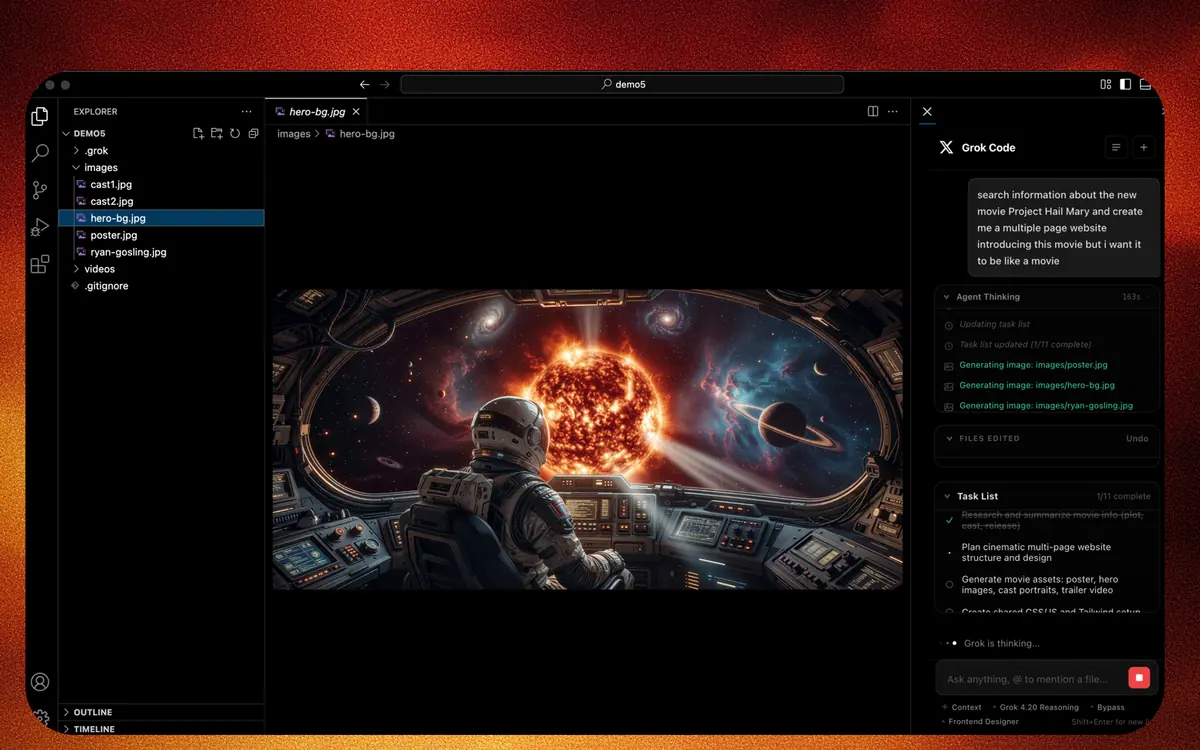Viewport: 1200px width, 750px height.
Task: Click the customize layout icon in title bar
Action: click(1106, 85)
